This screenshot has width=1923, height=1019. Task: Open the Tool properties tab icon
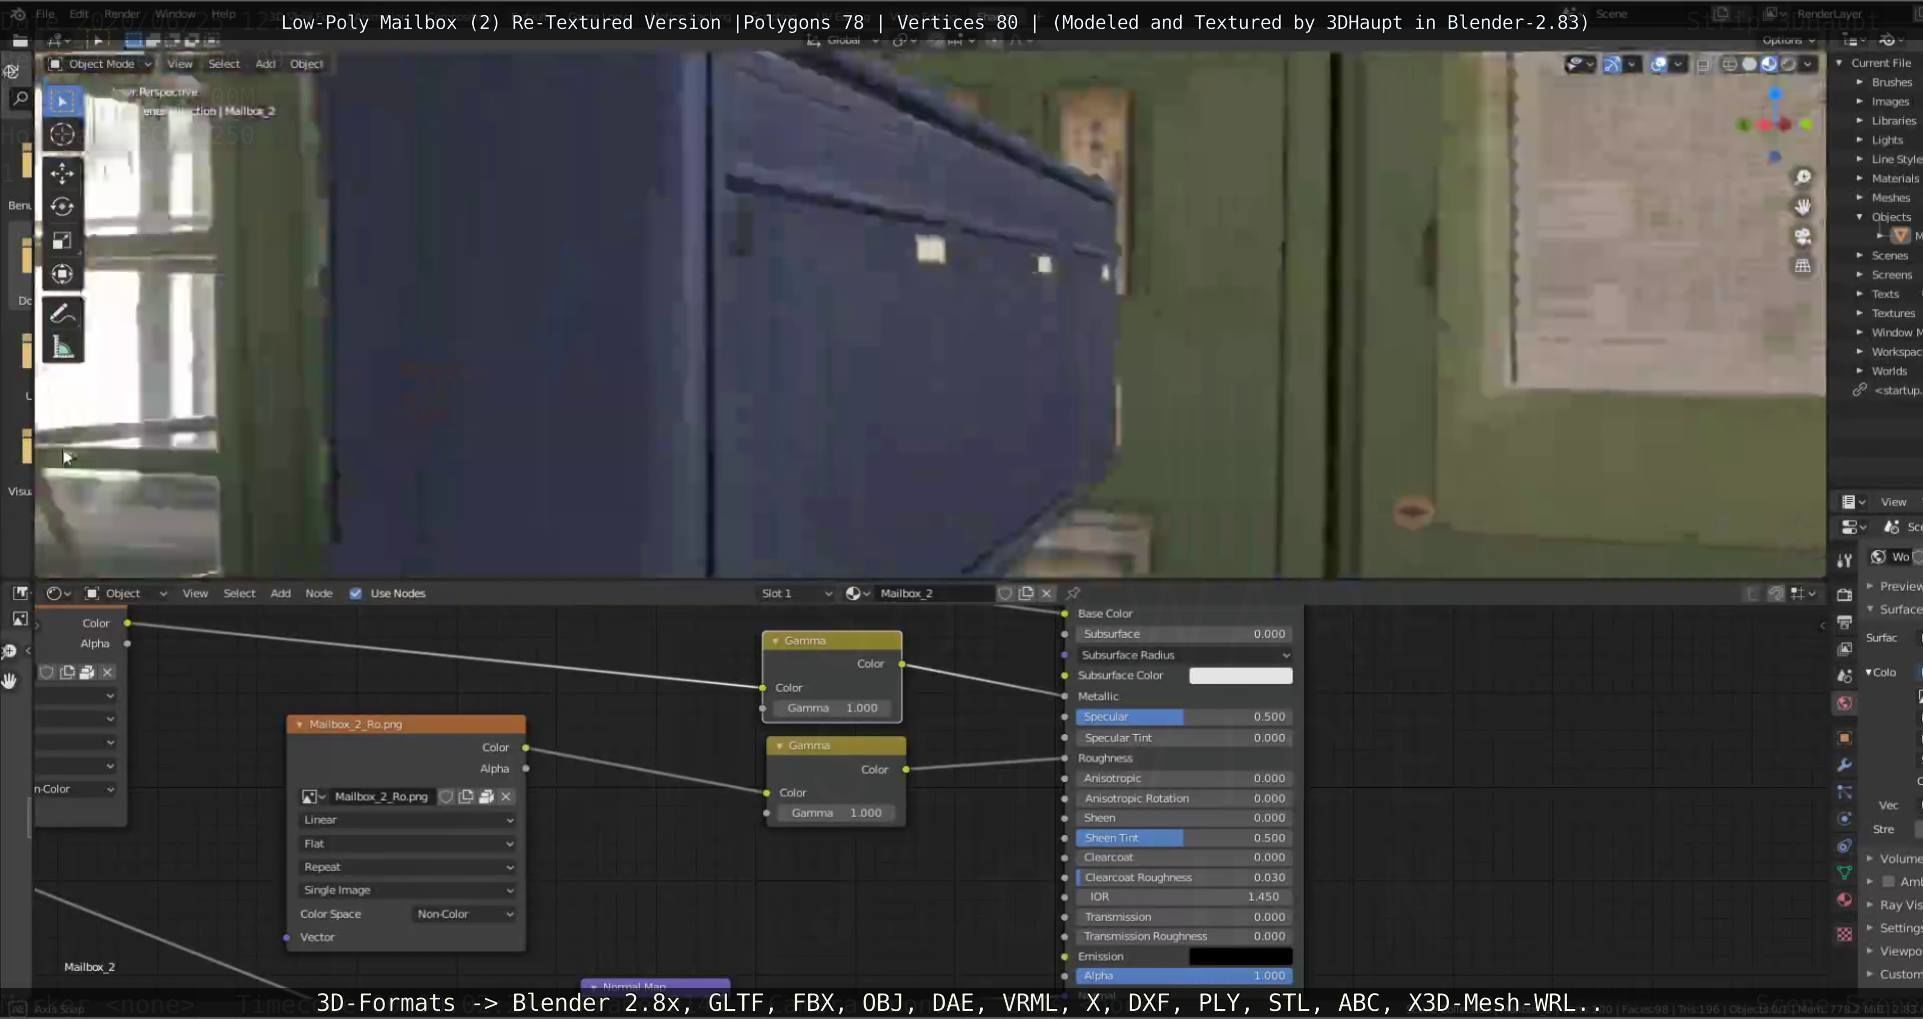coord(1845,561)
